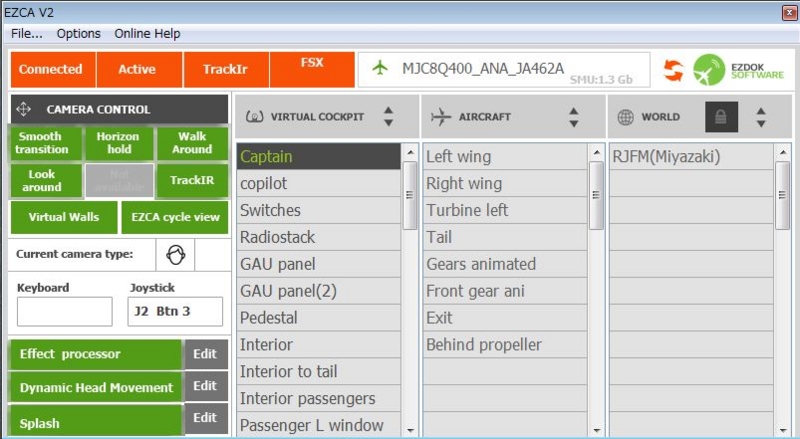Toggle Smooth transition
800x439 pixels.
45,143
